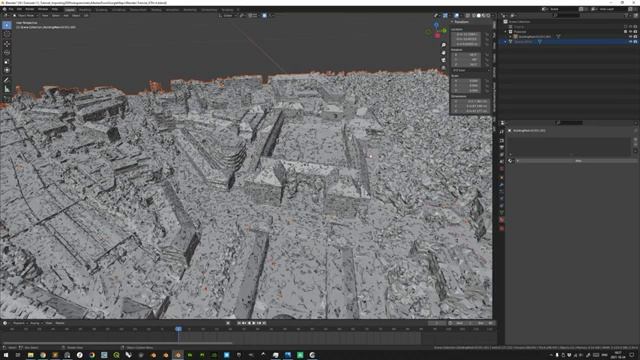Toggle X-ray mode in viewport header
640x360 pixels.
(x=467, y=16)
